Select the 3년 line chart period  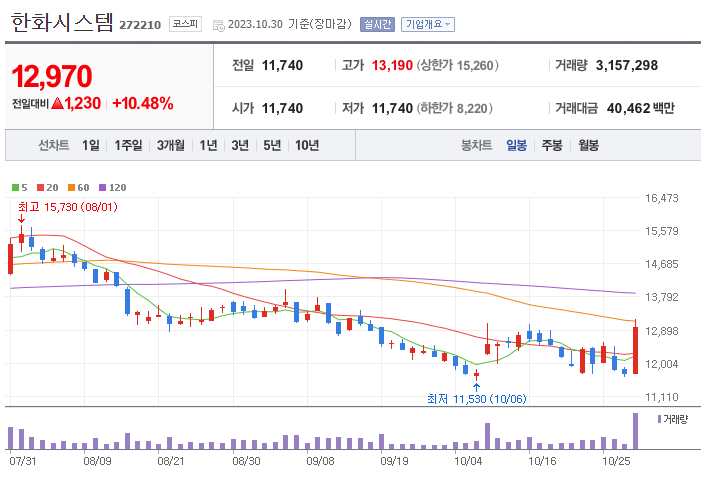coord(240,145)
